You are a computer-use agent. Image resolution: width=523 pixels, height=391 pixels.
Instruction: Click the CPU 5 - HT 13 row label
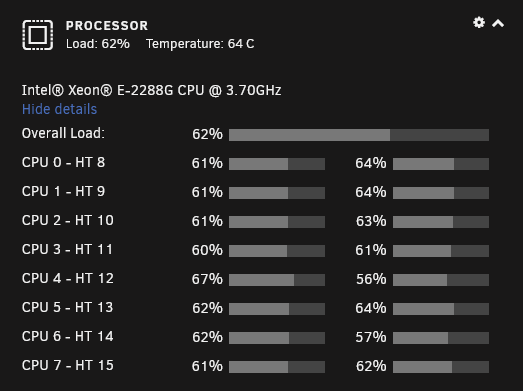tap(68, 307)
